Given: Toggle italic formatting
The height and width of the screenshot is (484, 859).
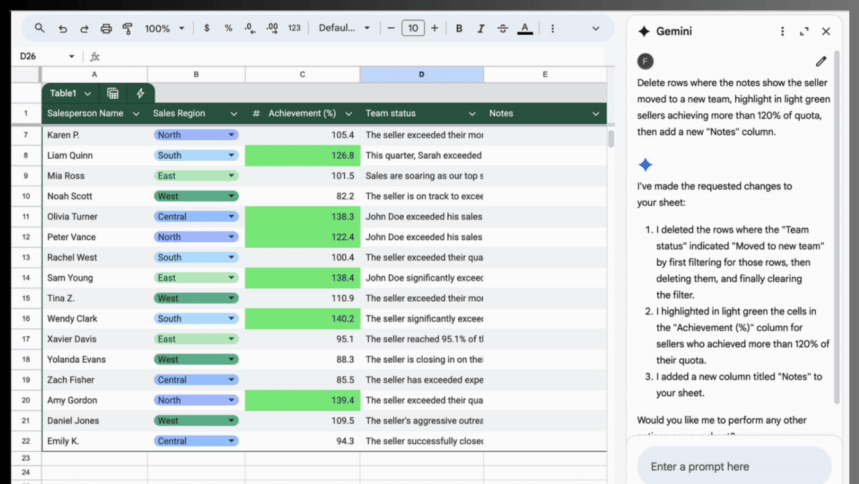Looking at the screenshot, I should 480,29.
